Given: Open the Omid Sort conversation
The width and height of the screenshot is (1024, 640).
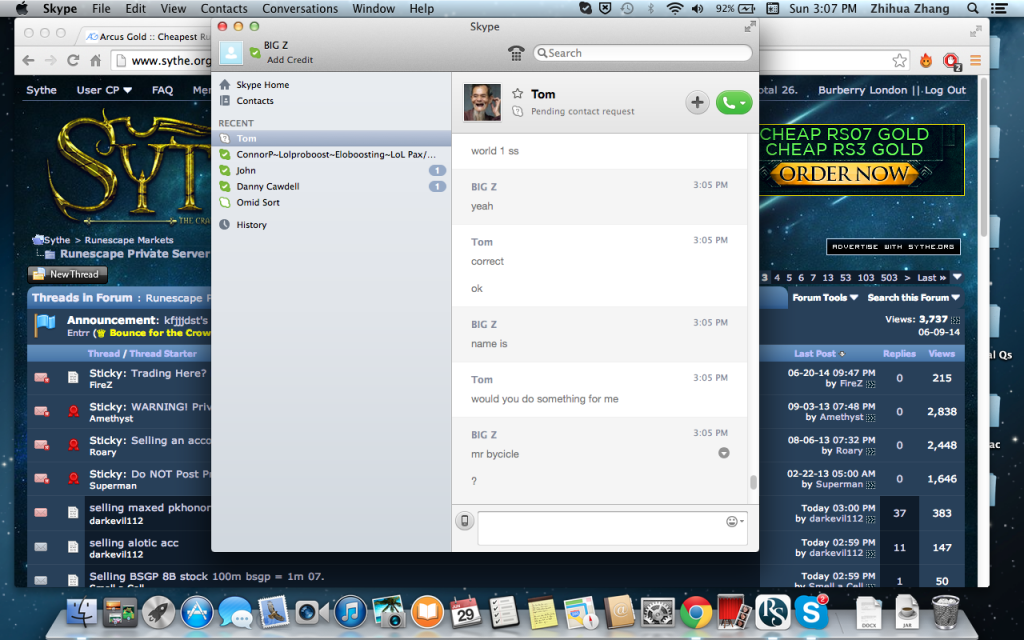Looking at the screenshot, I should tap(332, 202).
